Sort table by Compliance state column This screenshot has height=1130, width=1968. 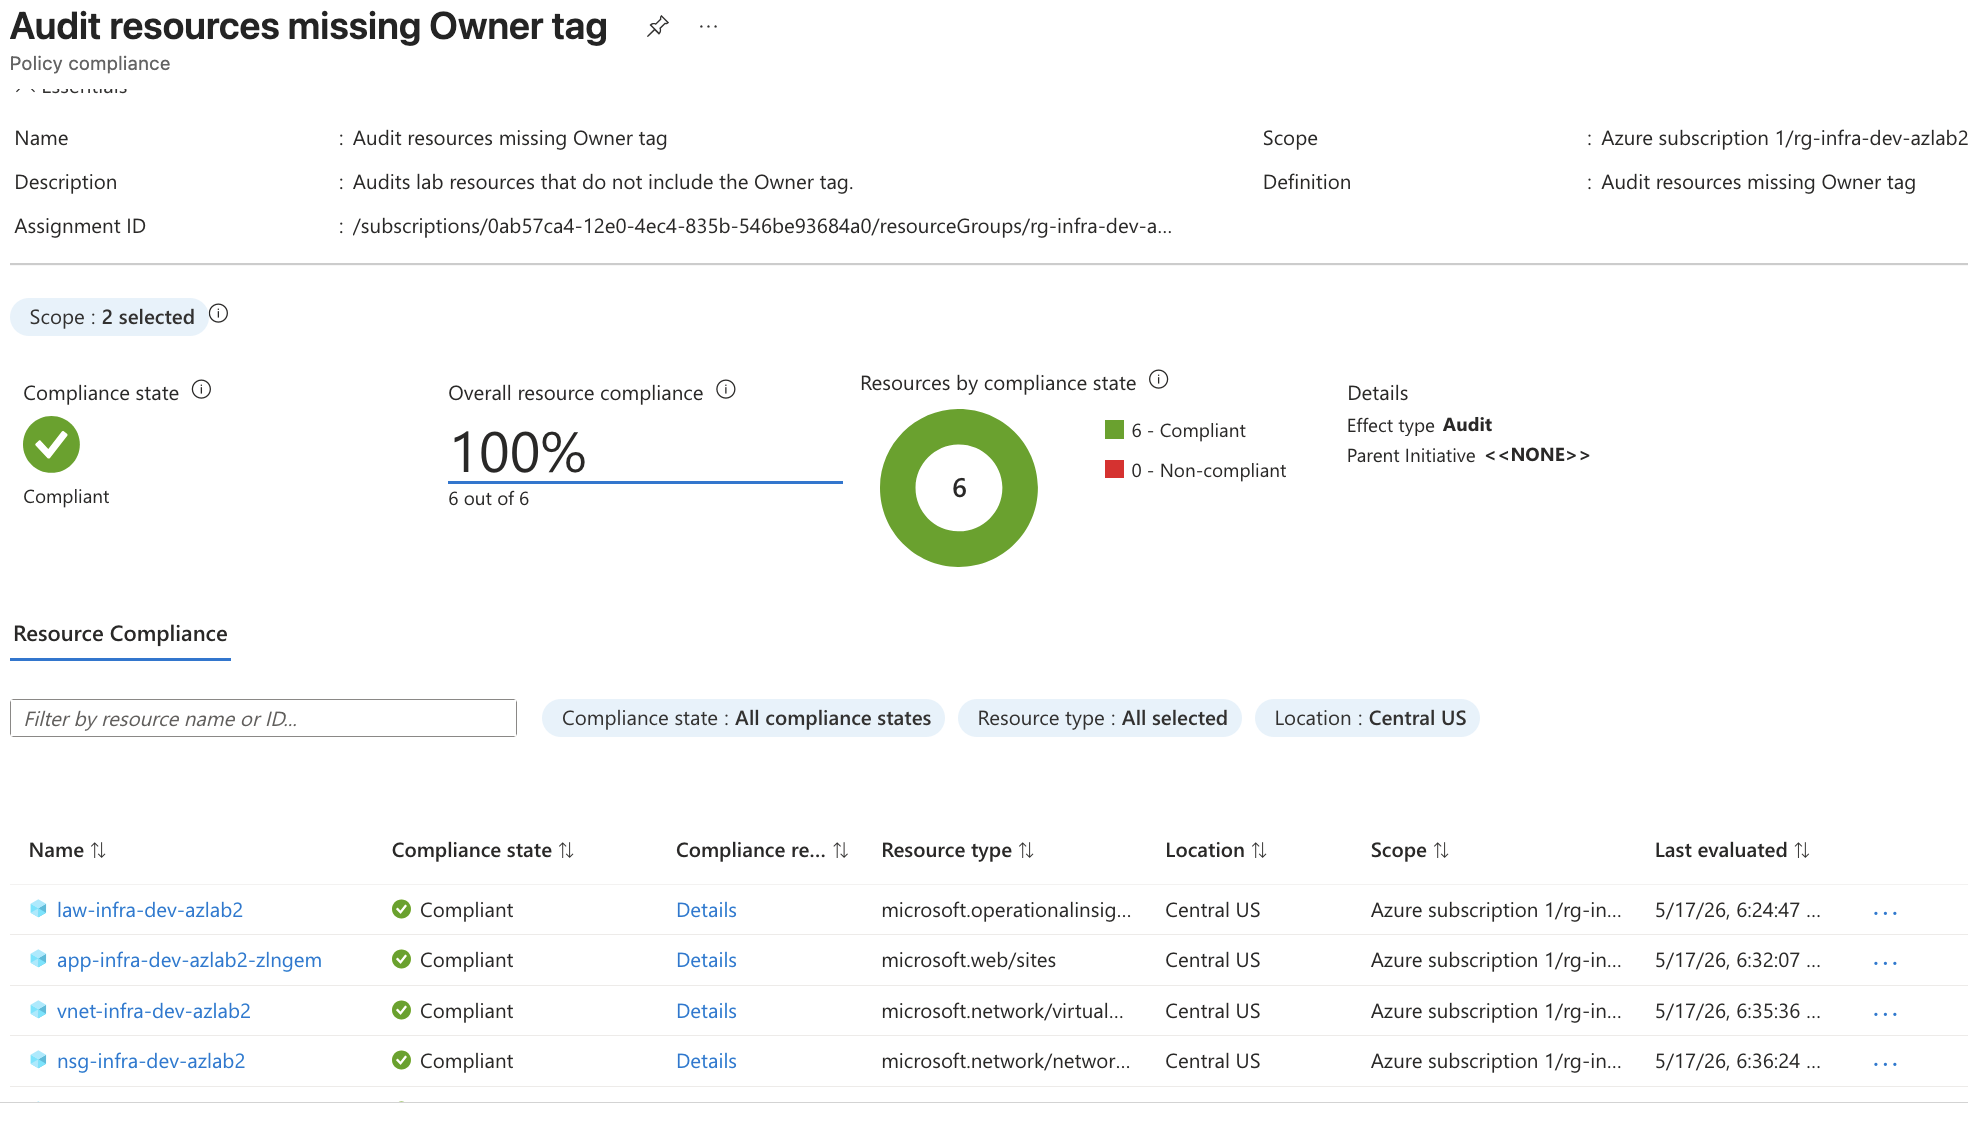[483, 850]
